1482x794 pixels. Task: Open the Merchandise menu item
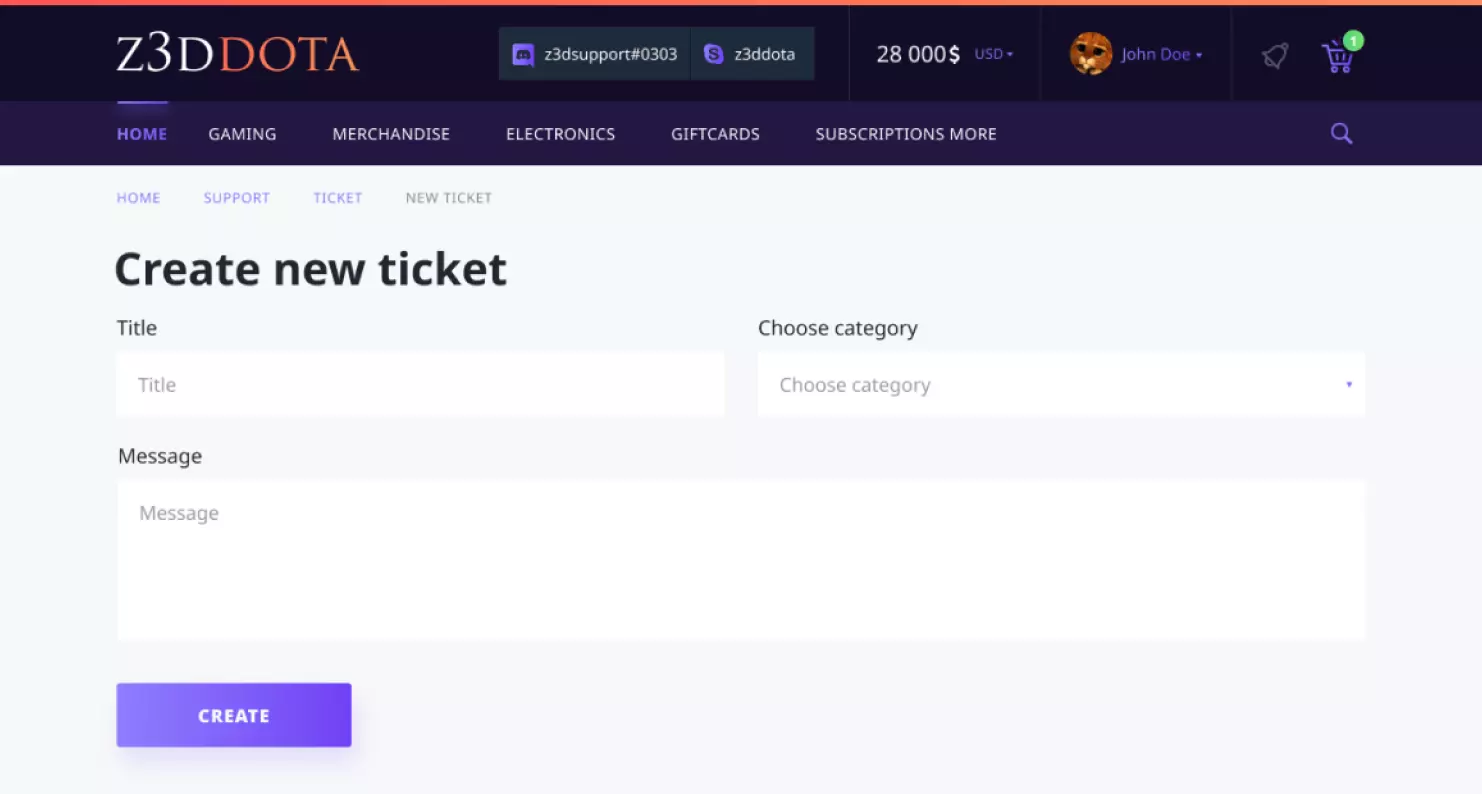click(x=391, y=134)
